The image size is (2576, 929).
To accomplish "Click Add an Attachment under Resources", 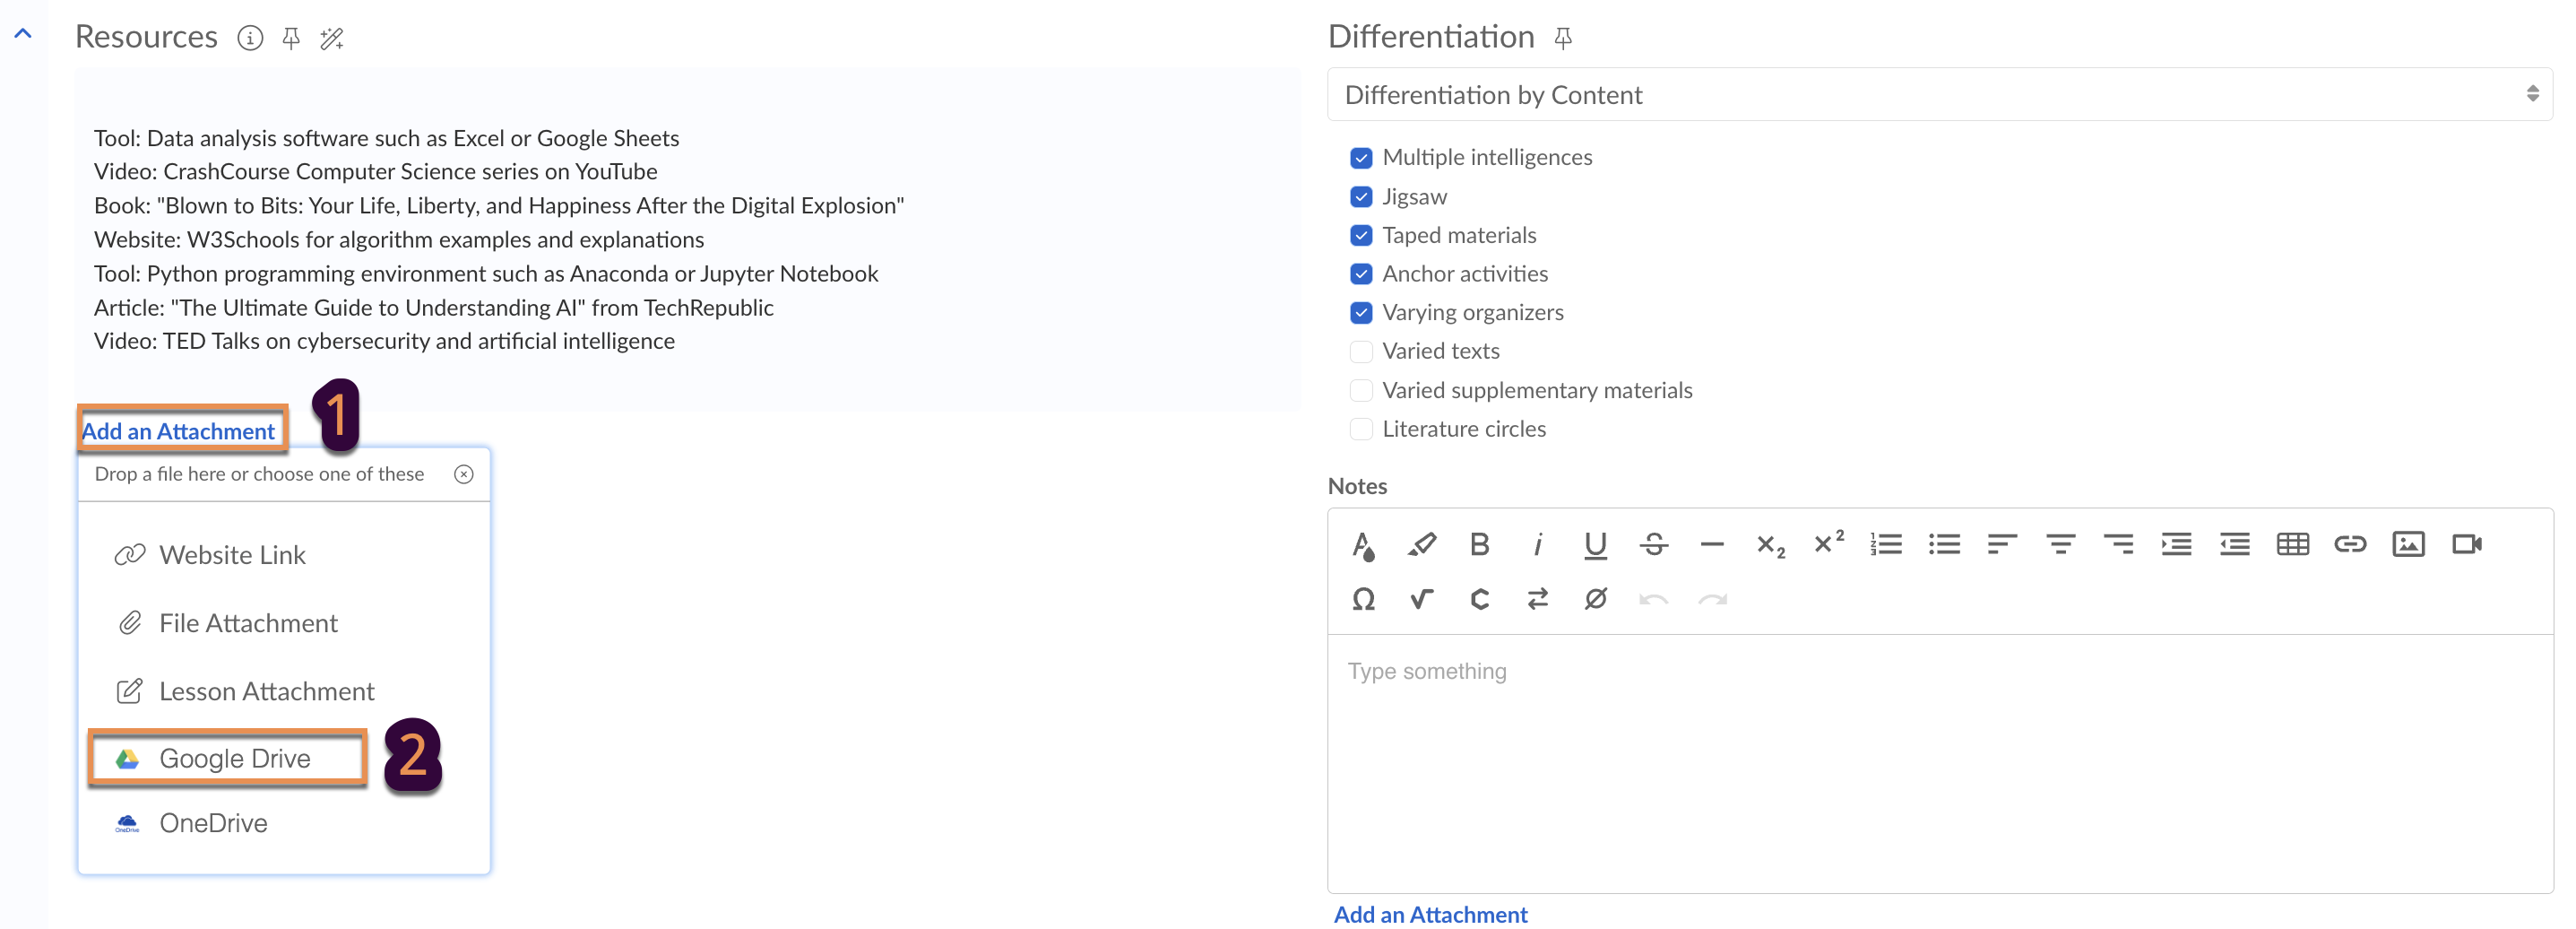I will pos(178,431).
